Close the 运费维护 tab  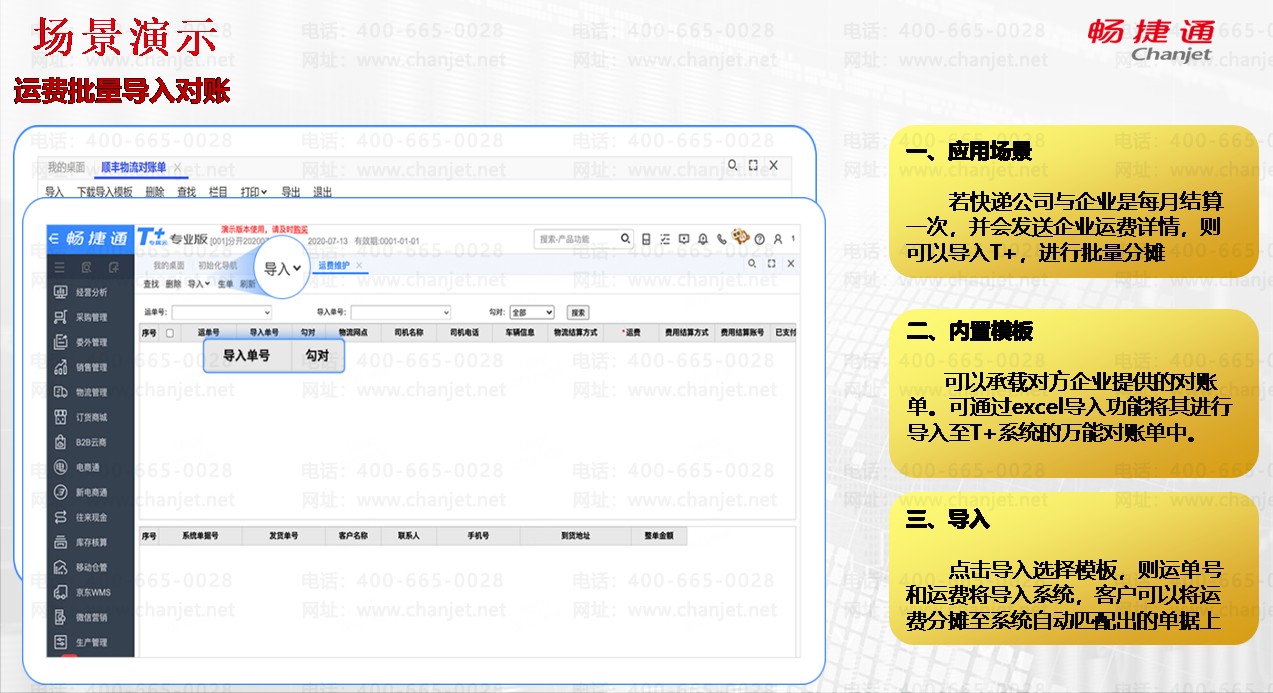pos(359,265)
